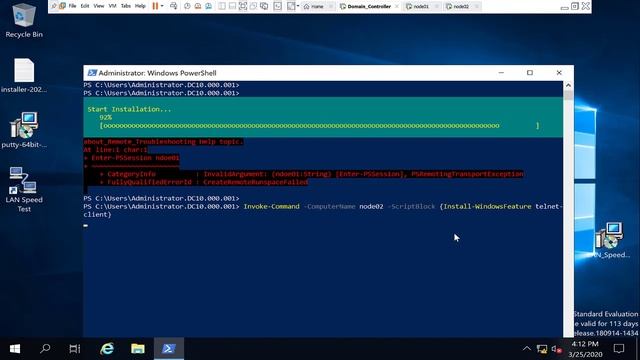Open the Action Center notifications icon
The image size is (640, 360).
click(619, 349)
